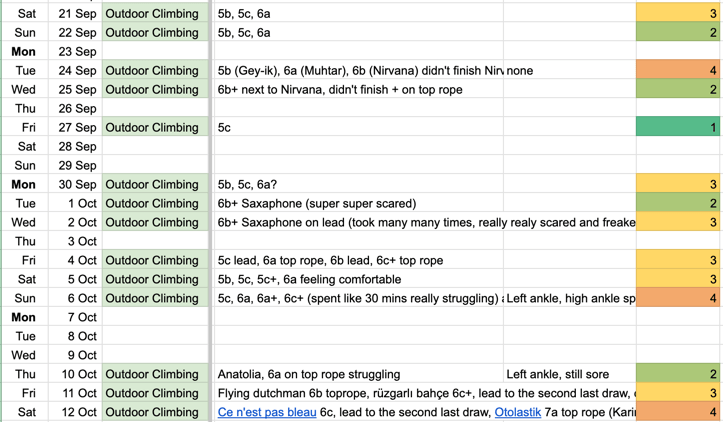Select the "7 Oct" date cell

click(77, 317)
